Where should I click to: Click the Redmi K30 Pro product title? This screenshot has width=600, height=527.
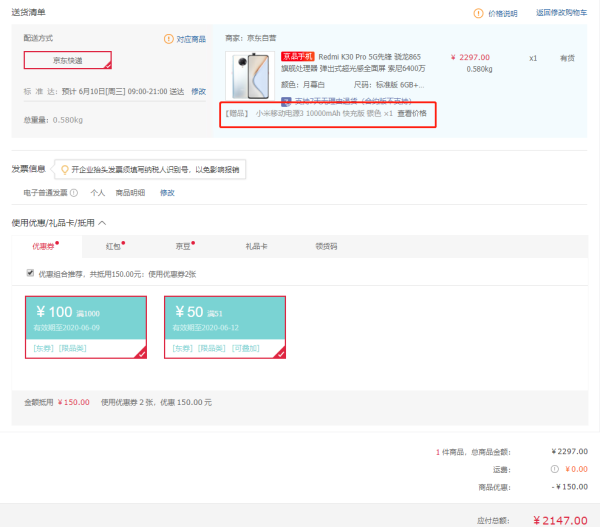point(352,63)
